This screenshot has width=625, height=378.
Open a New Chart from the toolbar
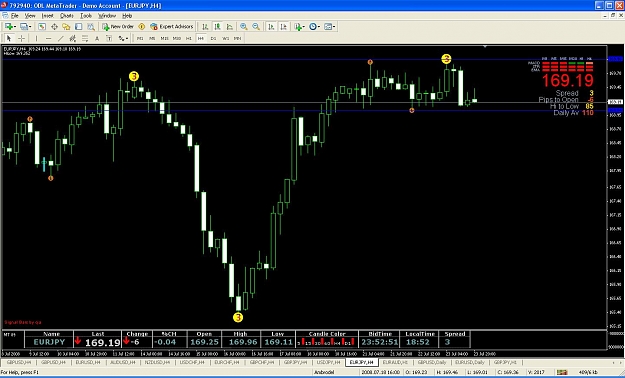[8, 26]
